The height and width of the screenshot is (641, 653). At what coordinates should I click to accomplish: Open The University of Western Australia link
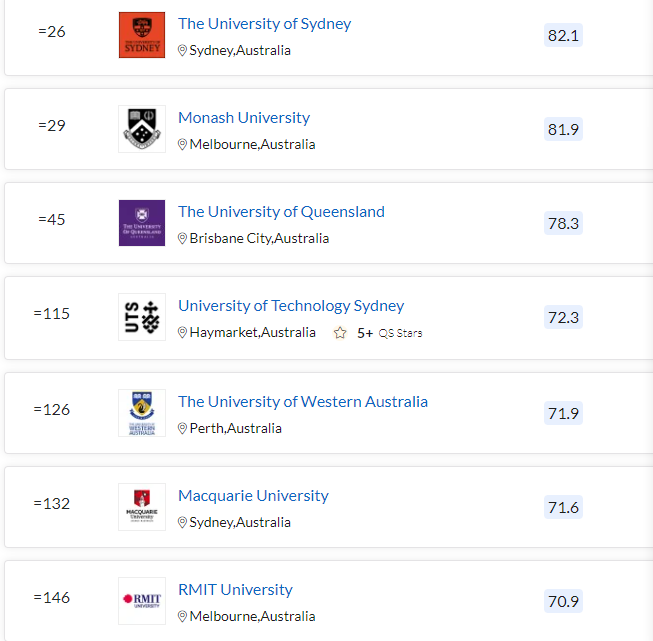(303, 402)
